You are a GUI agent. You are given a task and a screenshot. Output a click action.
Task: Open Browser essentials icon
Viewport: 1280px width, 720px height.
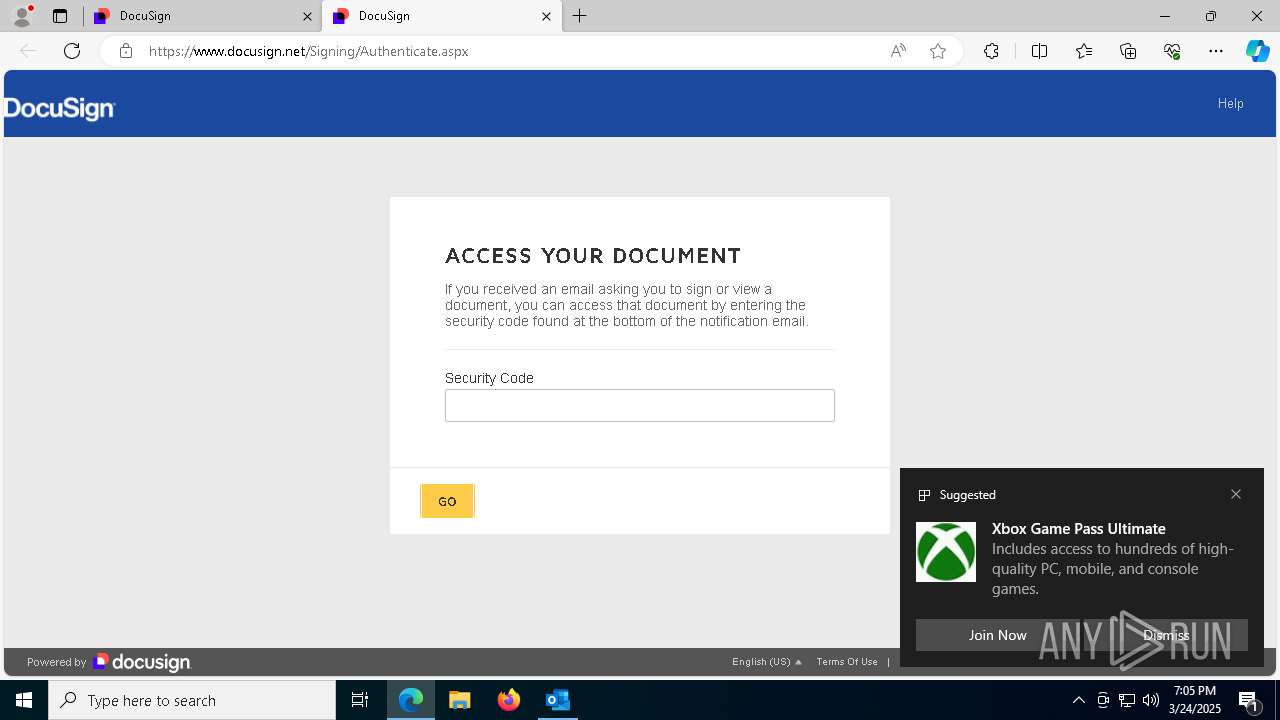[x=1172, y=51]
